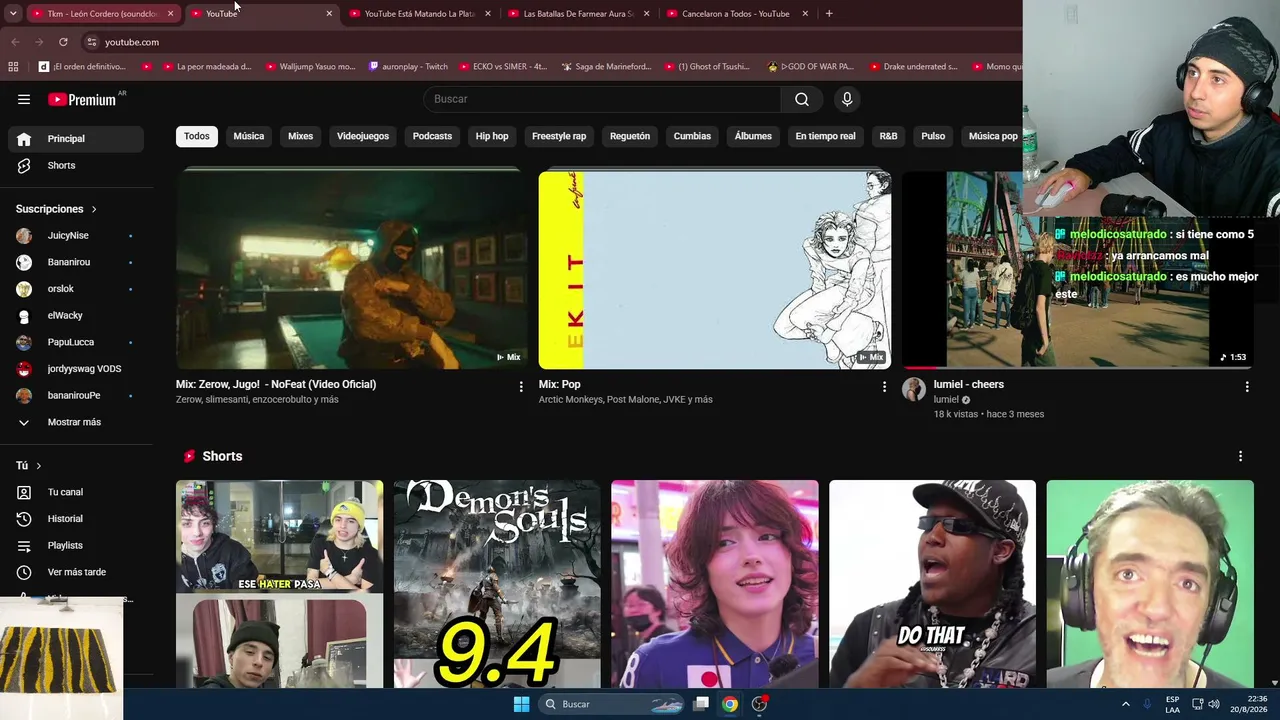This screenshot has height=720, width=1280.
Task: Open Playlists from sidebar
Action: click(76, 545)
